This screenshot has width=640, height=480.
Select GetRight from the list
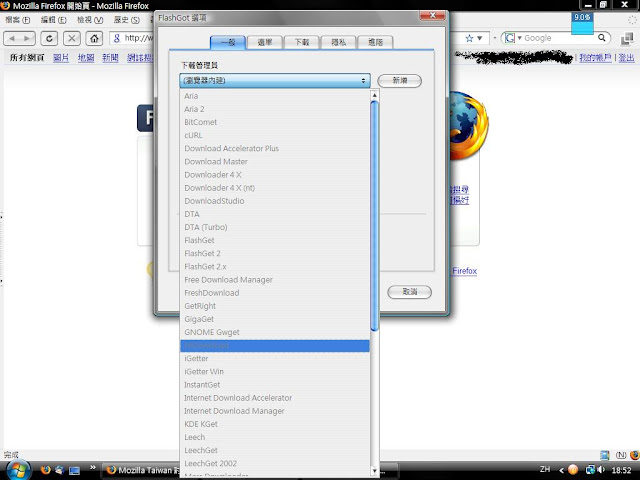tap(275, 306)
